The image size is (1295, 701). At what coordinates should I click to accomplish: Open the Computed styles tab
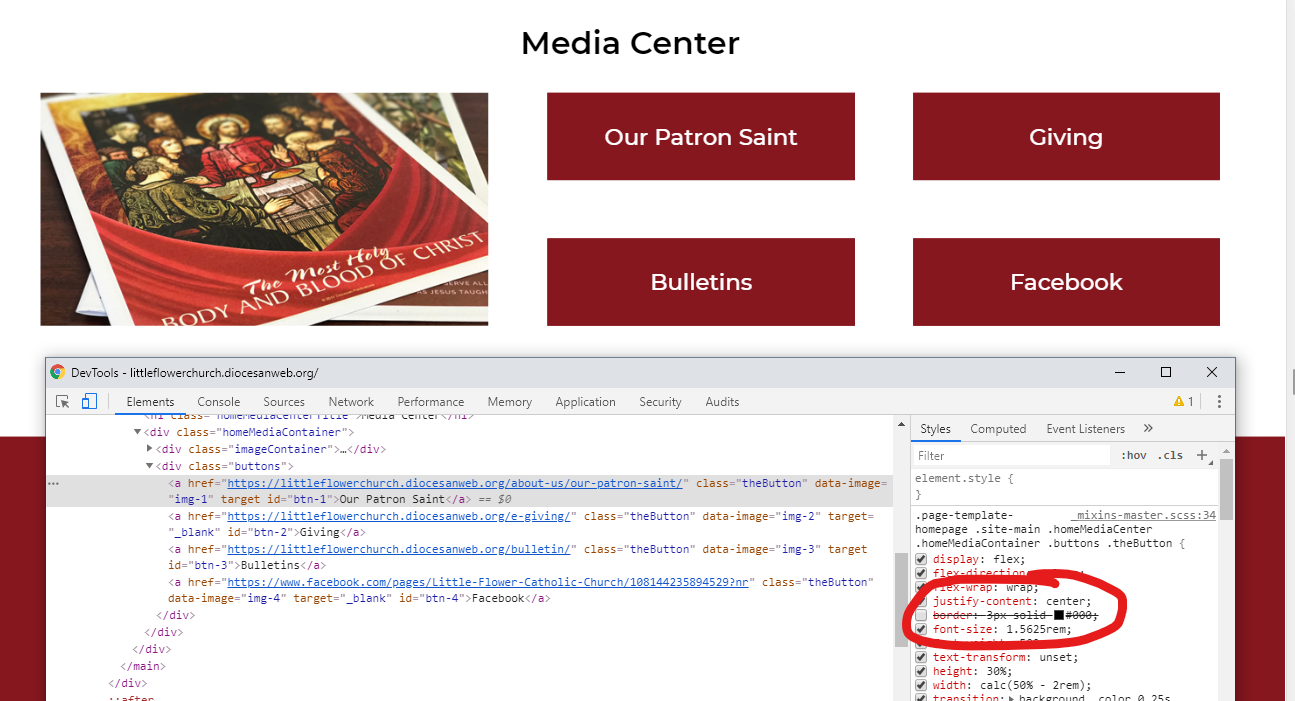(x=997, y=429)
